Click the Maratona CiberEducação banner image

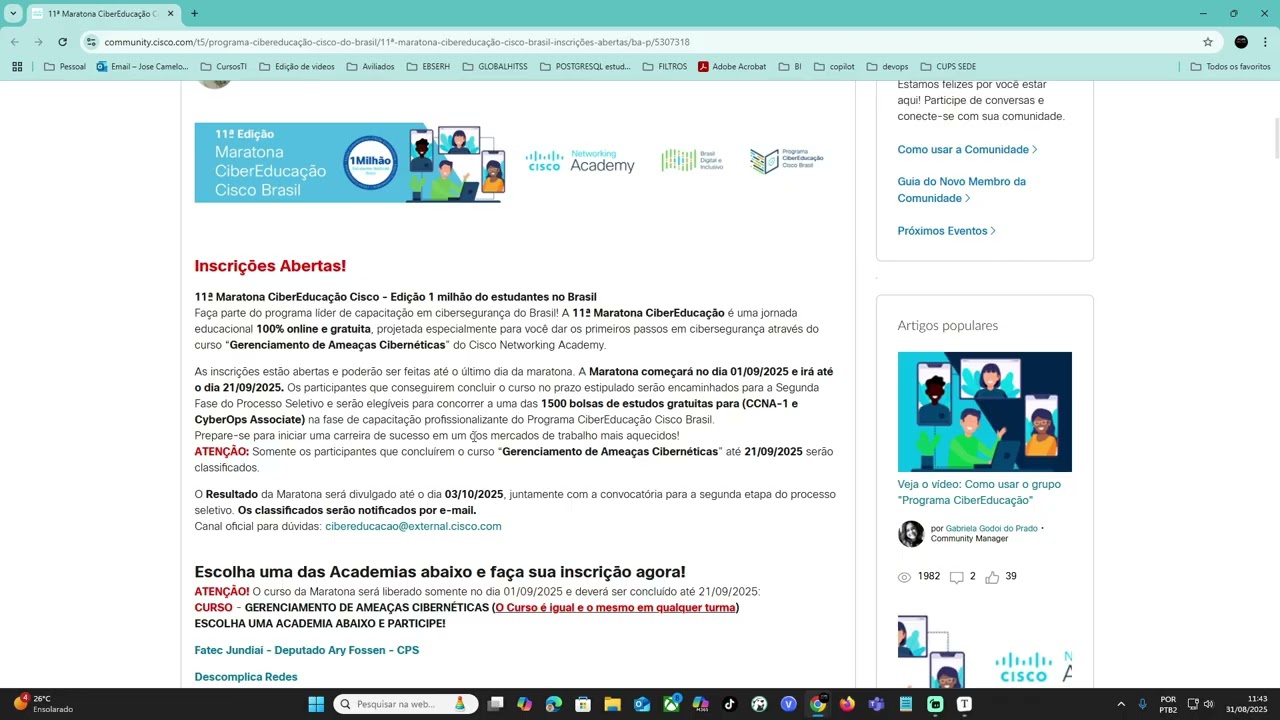350,163
